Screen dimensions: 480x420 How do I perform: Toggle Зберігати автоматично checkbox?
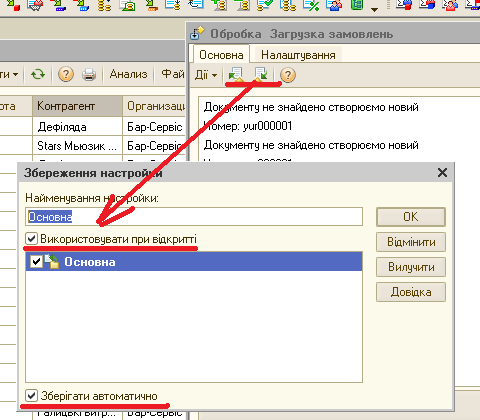click(31, 396)
